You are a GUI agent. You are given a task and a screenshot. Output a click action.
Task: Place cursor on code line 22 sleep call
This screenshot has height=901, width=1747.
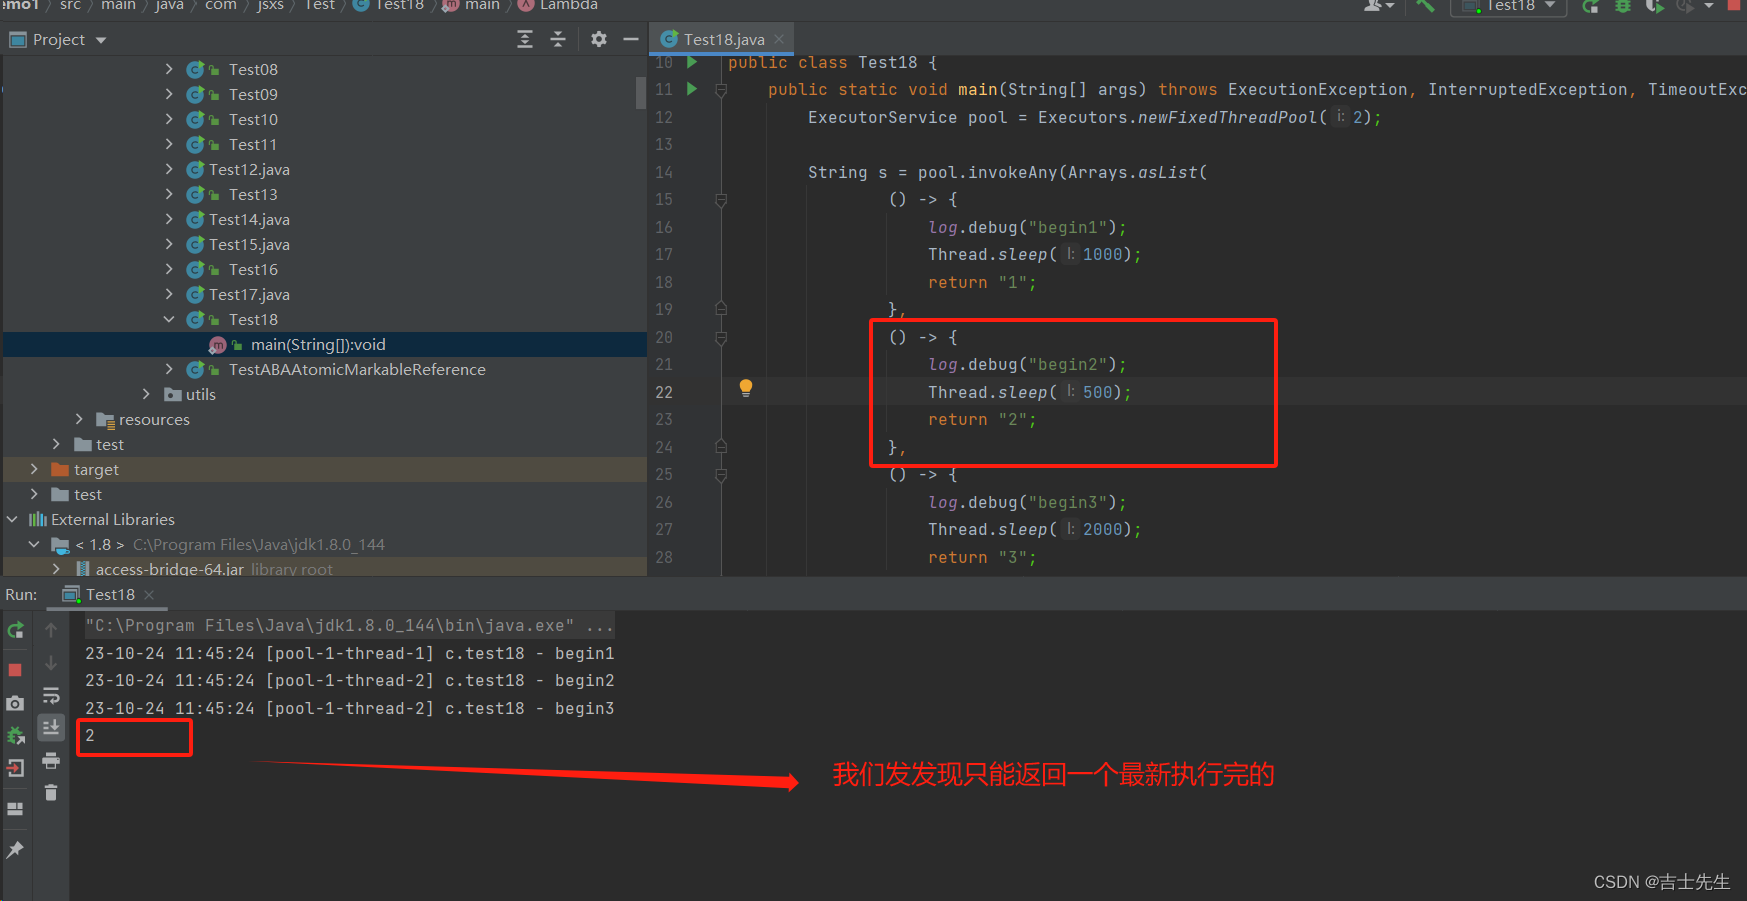(x=1029, y=392)
